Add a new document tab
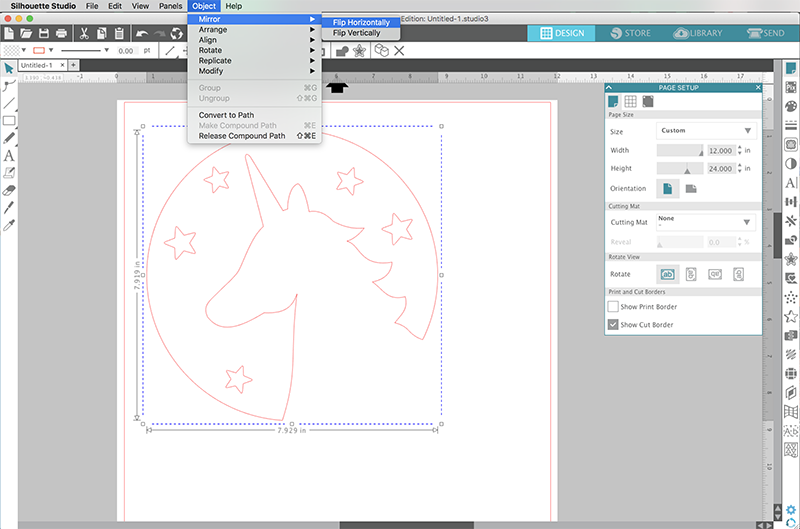This screenshot has width=800, height=529. tap(73, 65)
